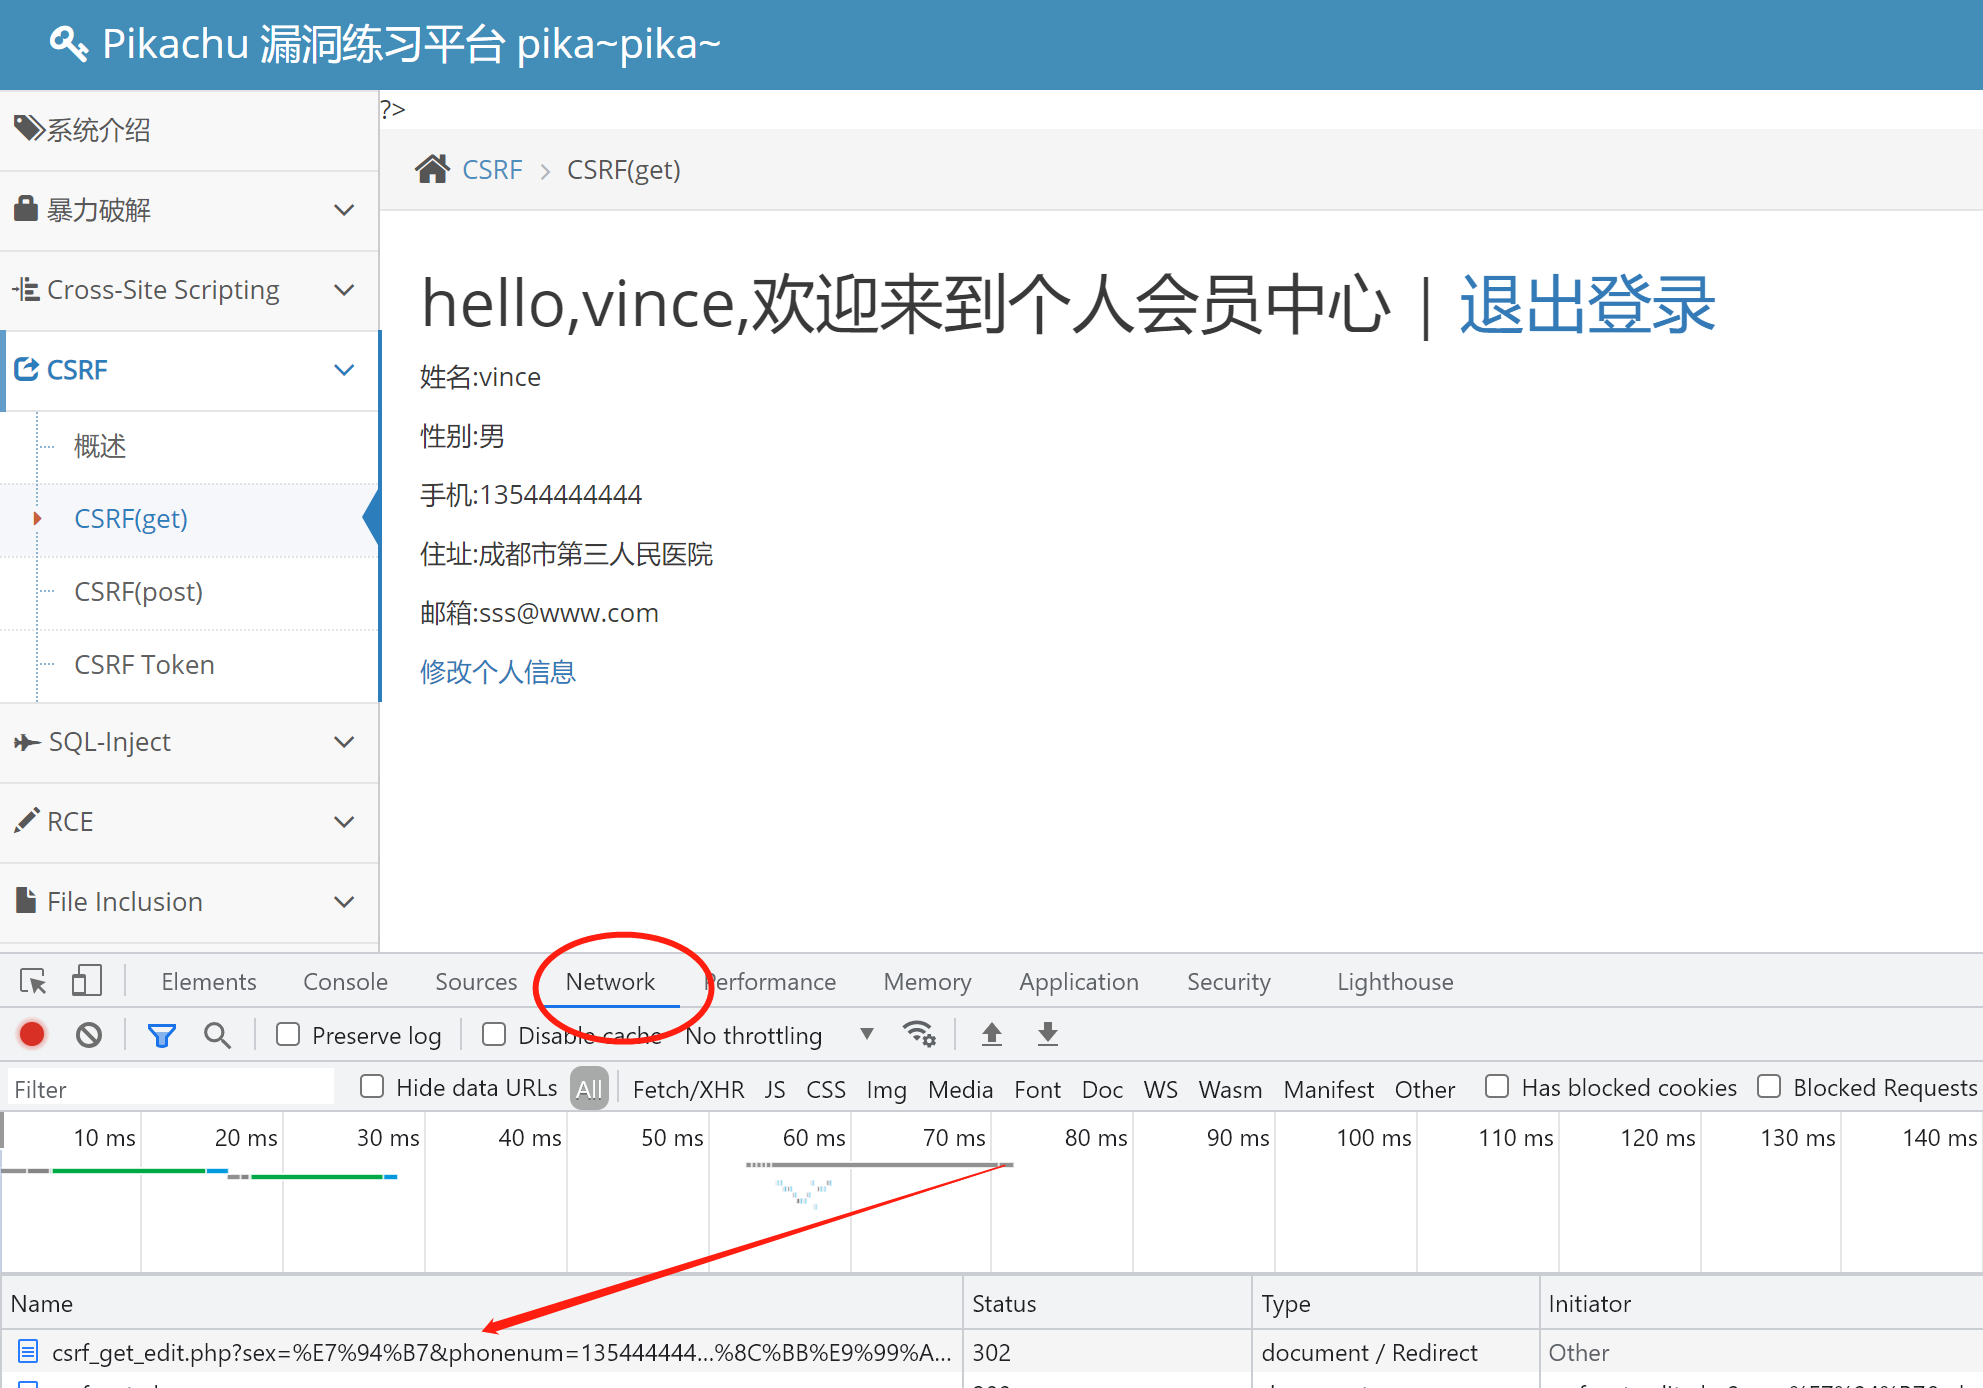Open the network conditions Wi-Fi icon
Image resolution: width=1983 pixels, height=1388 pixels.
pos(919,1034)
